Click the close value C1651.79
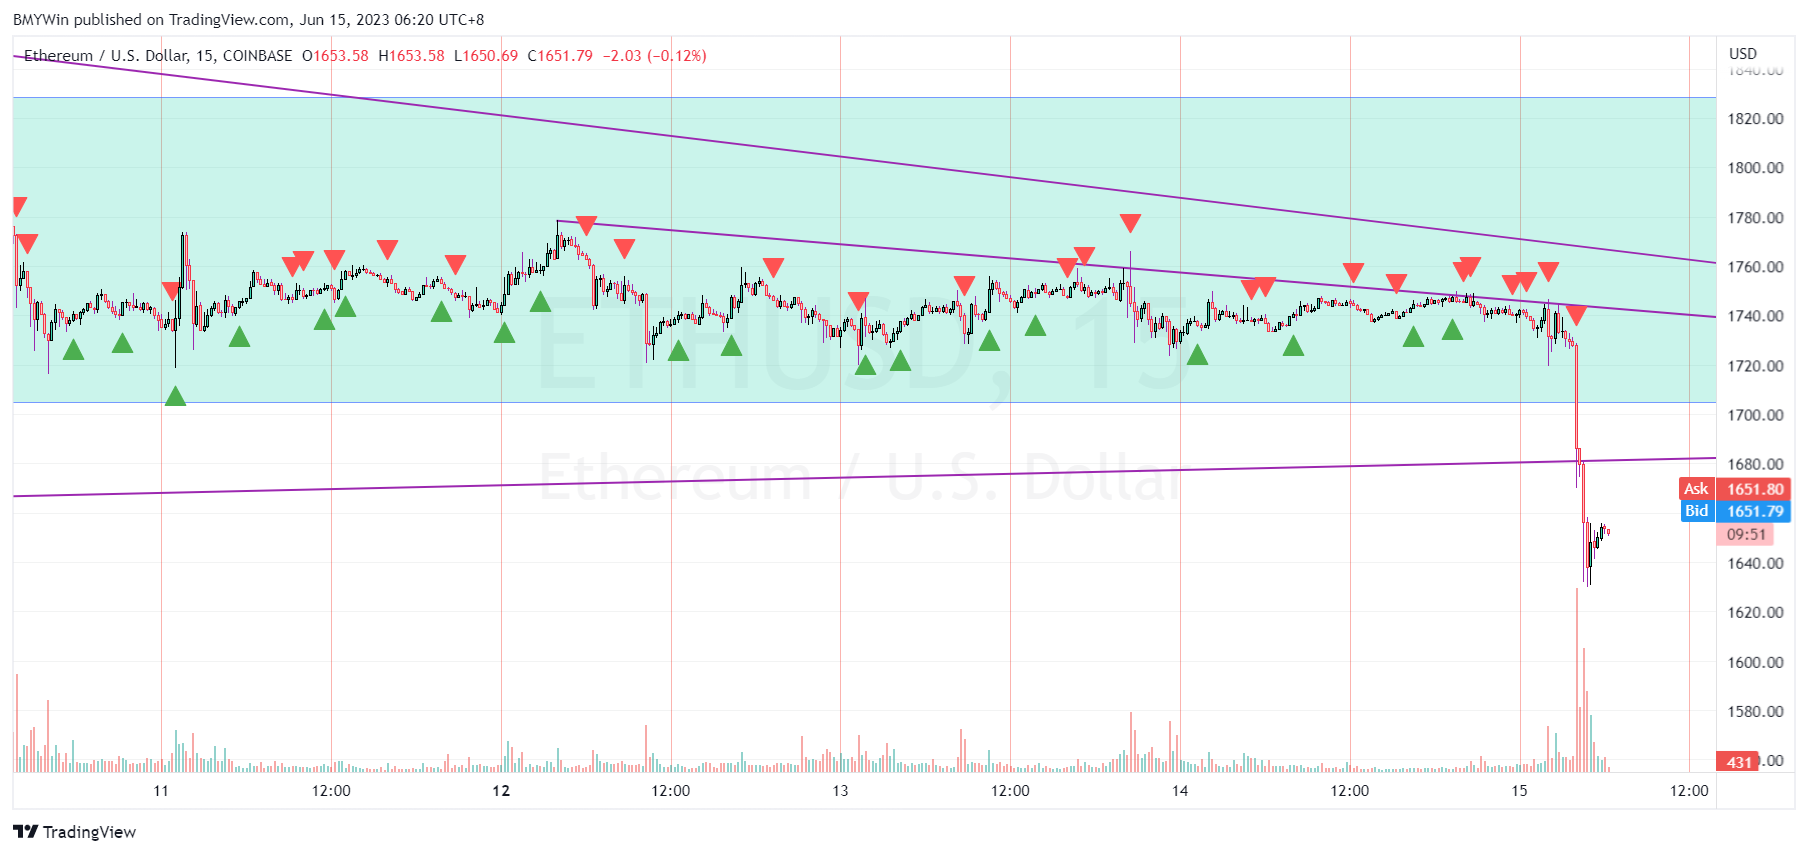This screenshot has height=855, width=1808. [x=560, y=56]
